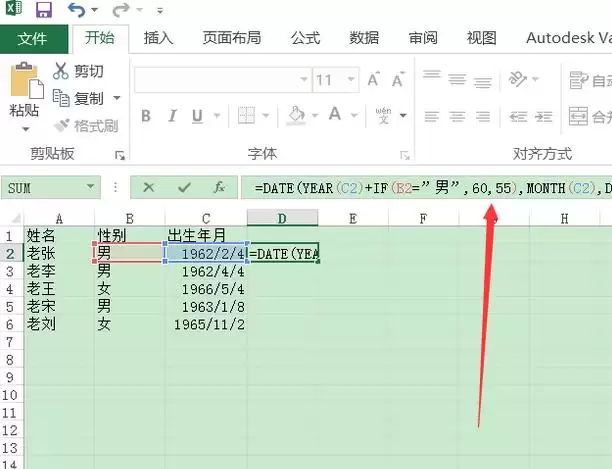Select row 4 header
The image size is (612, 469).
(10, 289)
